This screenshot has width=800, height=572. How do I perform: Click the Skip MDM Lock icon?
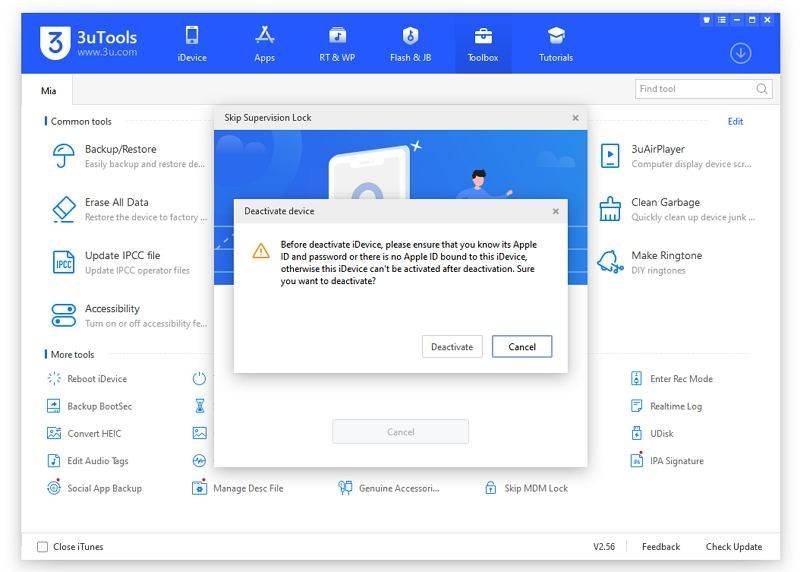tap(491, 488)
